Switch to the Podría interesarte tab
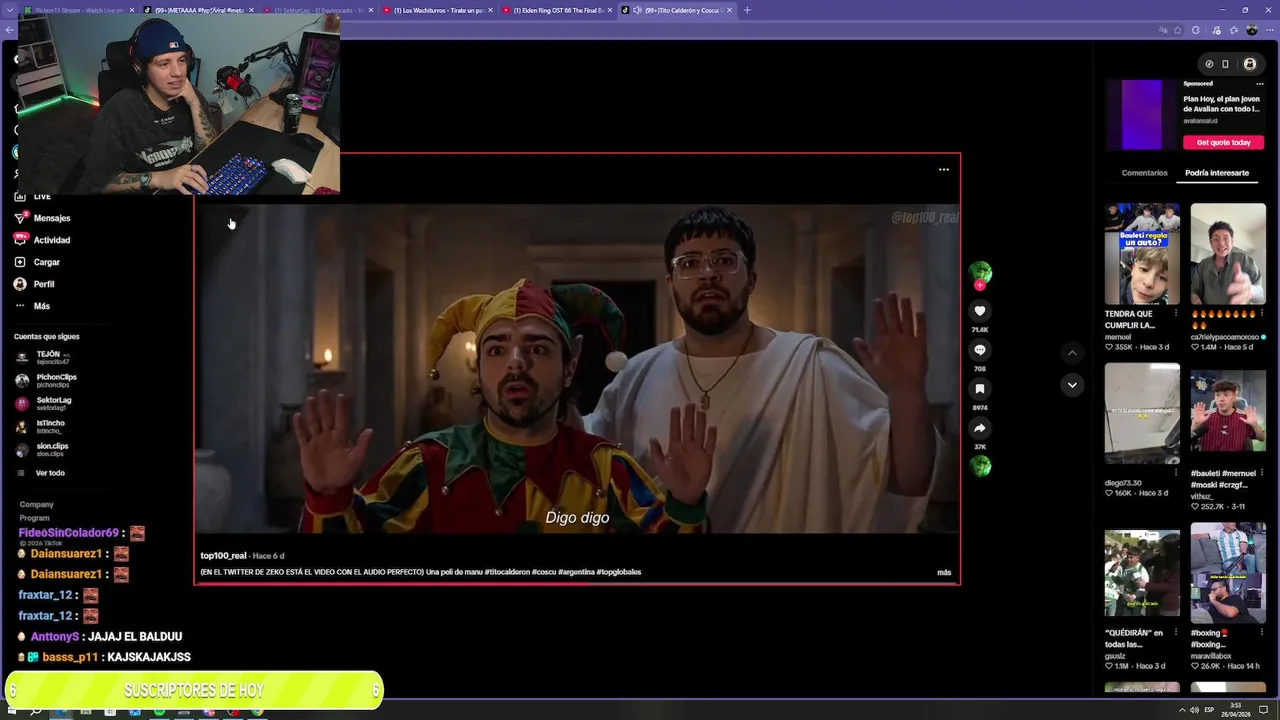The image size is (1280, 720). (x=1217, y=173)
